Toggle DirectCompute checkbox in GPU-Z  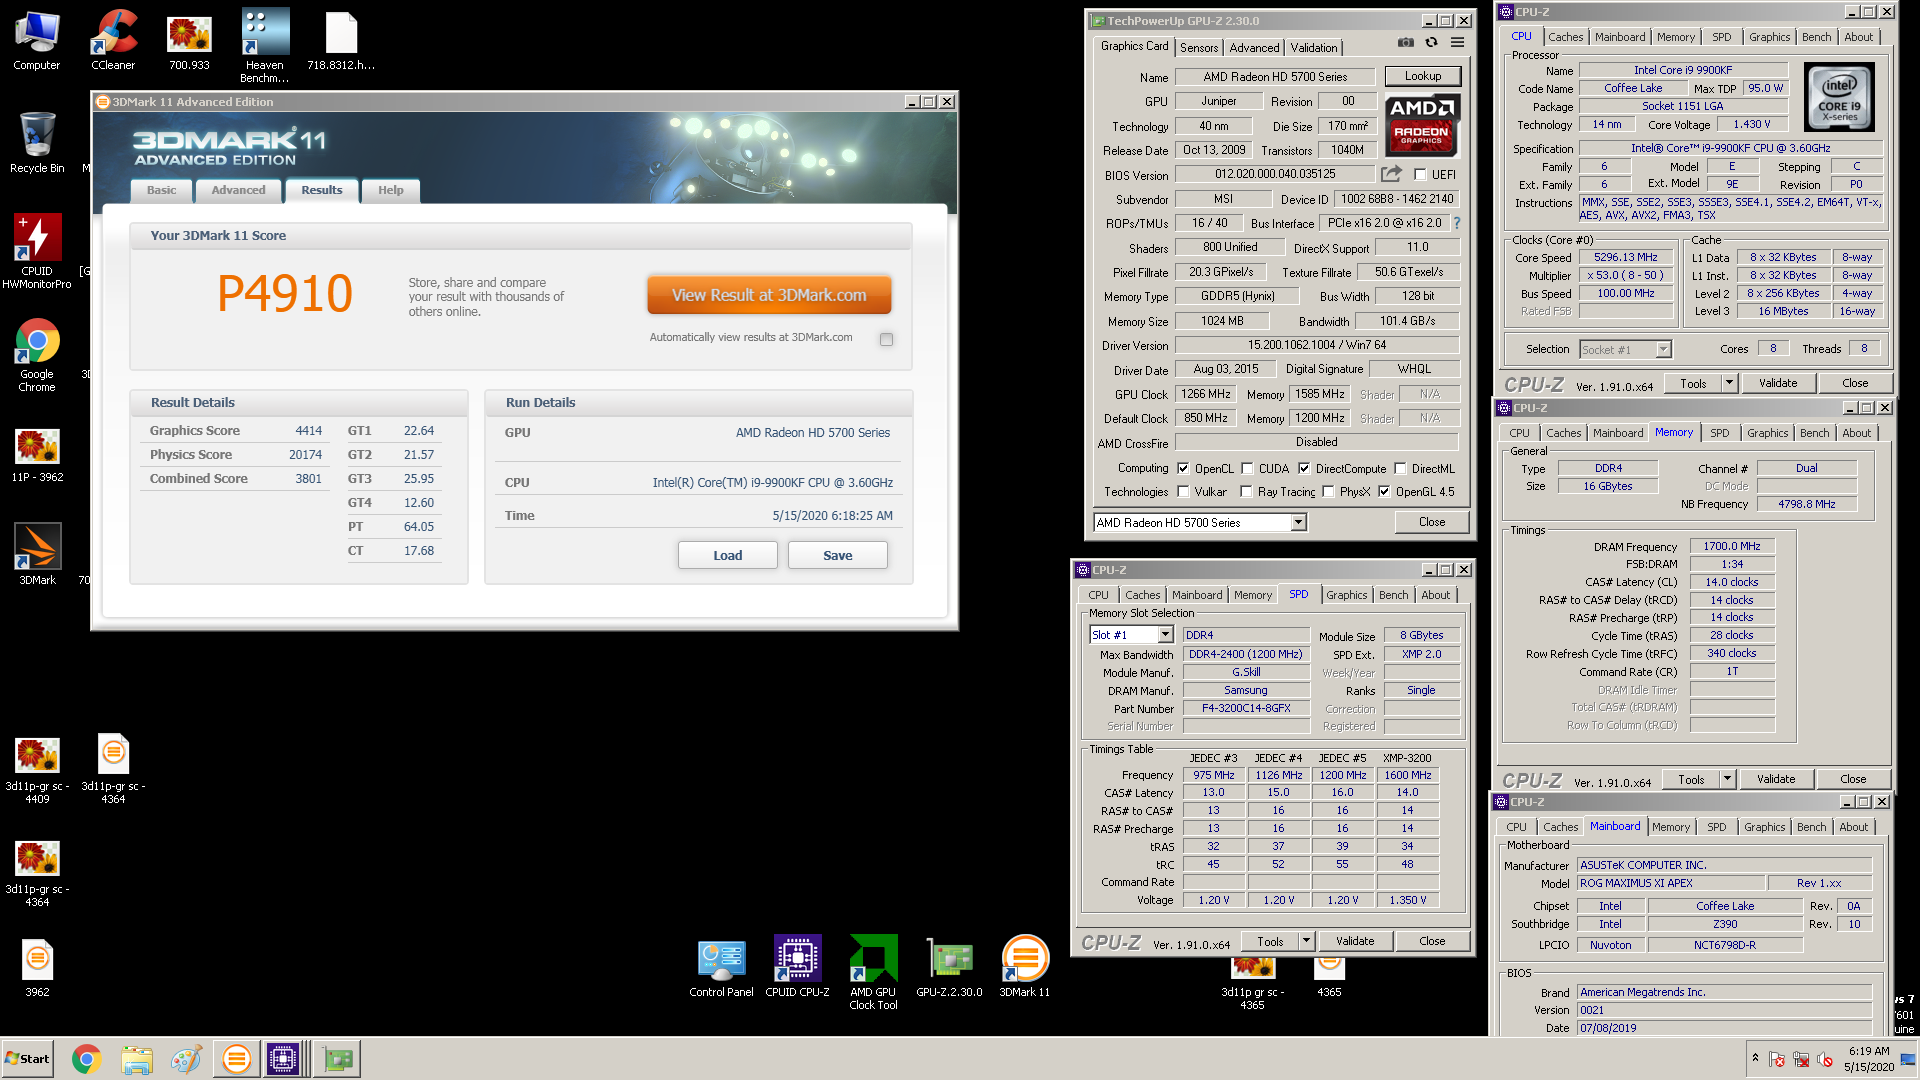click(1304, 468)
